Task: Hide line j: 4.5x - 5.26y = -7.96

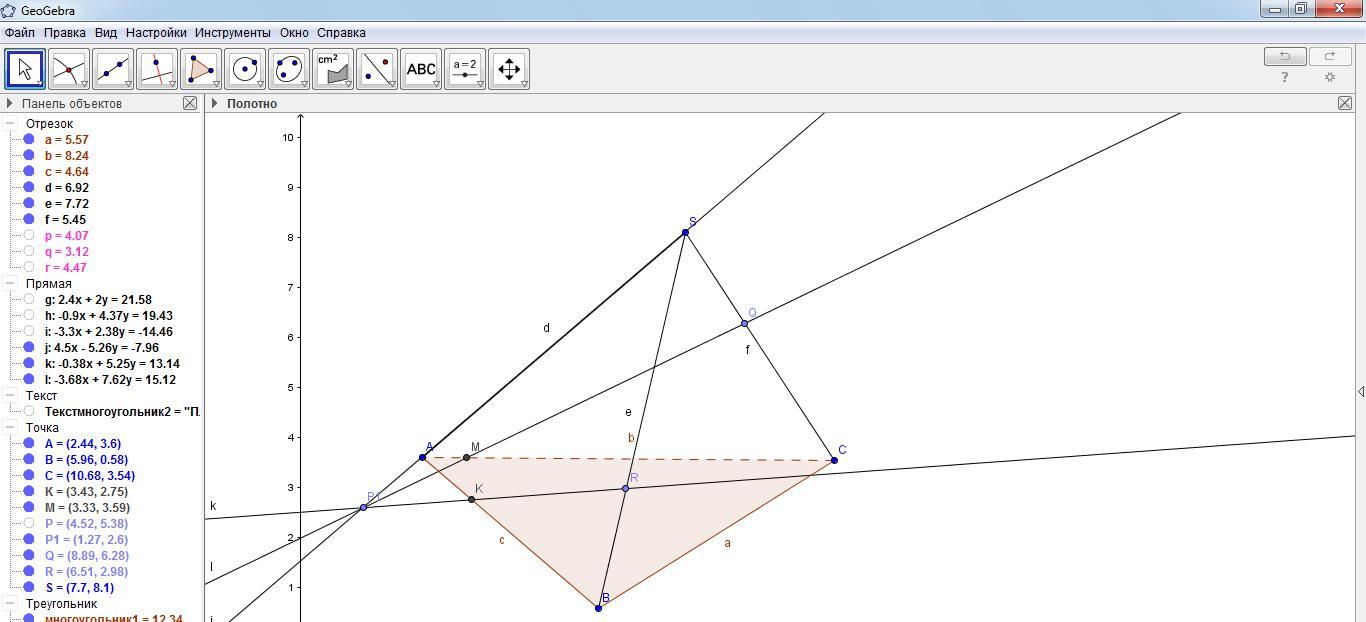Action: [x=29, y=348]
